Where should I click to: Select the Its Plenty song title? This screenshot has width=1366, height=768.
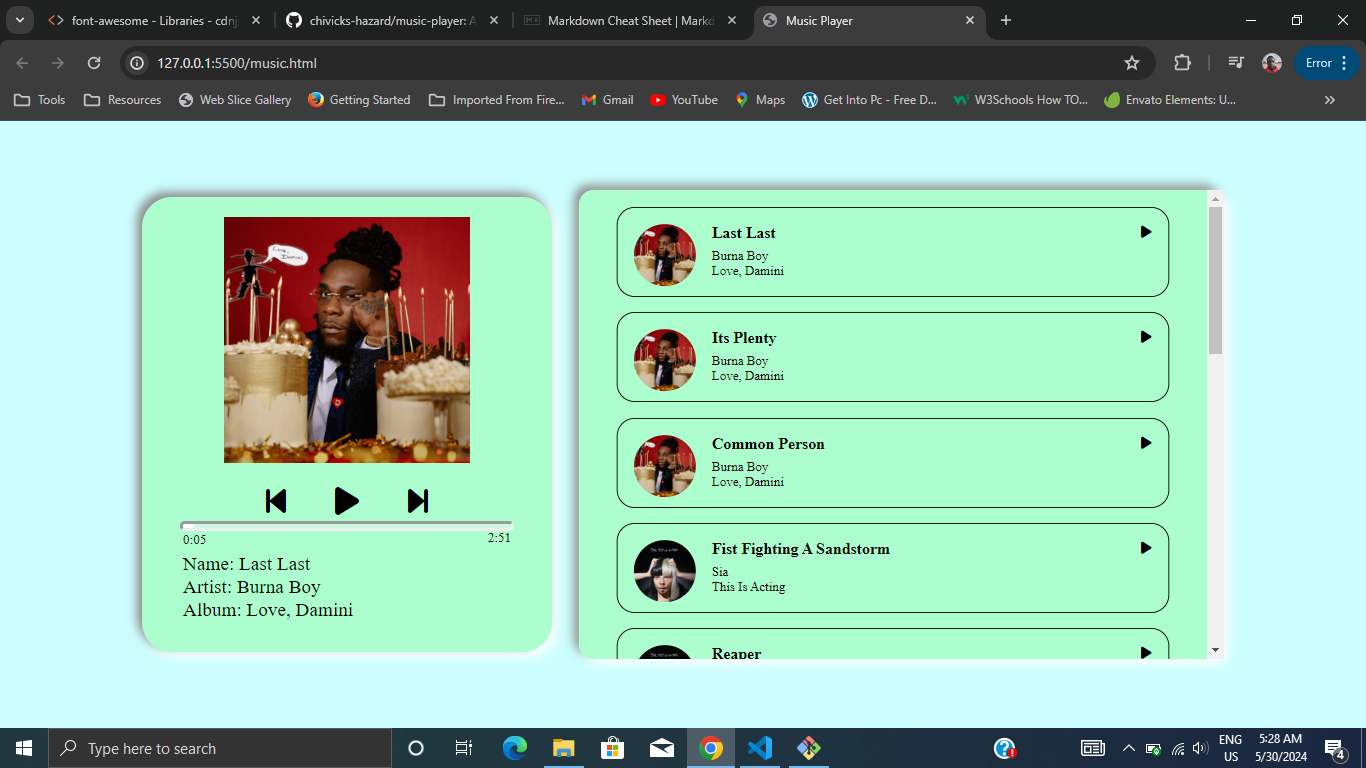click(744, 338)
